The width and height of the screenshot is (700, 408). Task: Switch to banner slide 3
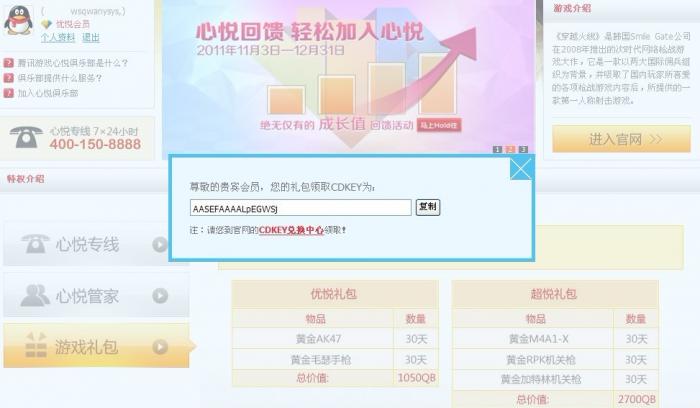click(x=523, y=150)
